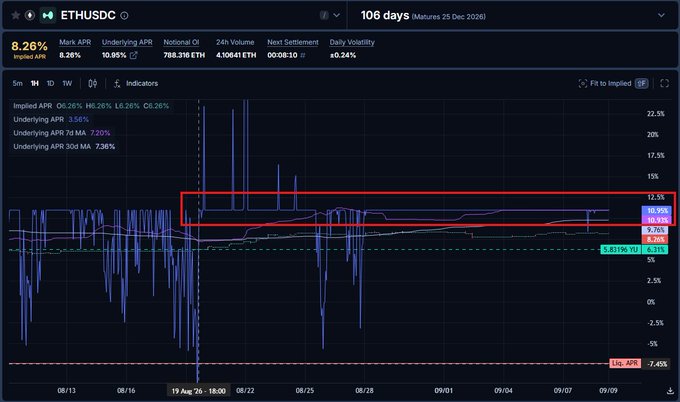This screenshot has width=680, height=402.
Task: Click the Matures 25 Dec 2026 text
Action: click(x=448, y=17)
